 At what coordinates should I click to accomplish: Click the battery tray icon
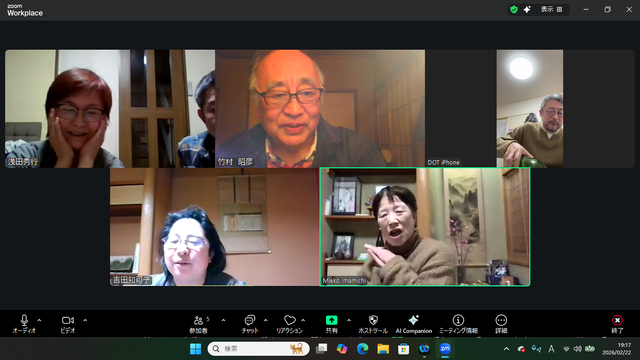tap(590, 349)
